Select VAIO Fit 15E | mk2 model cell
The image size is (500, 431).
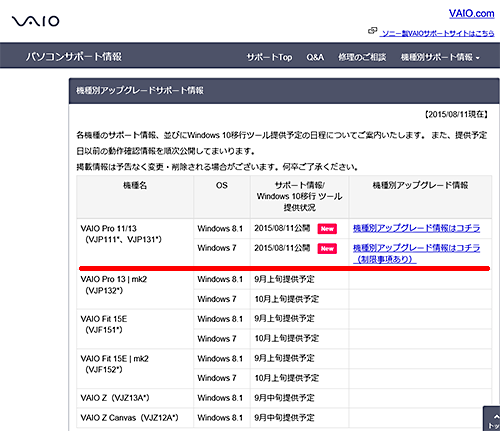point(135,369)
